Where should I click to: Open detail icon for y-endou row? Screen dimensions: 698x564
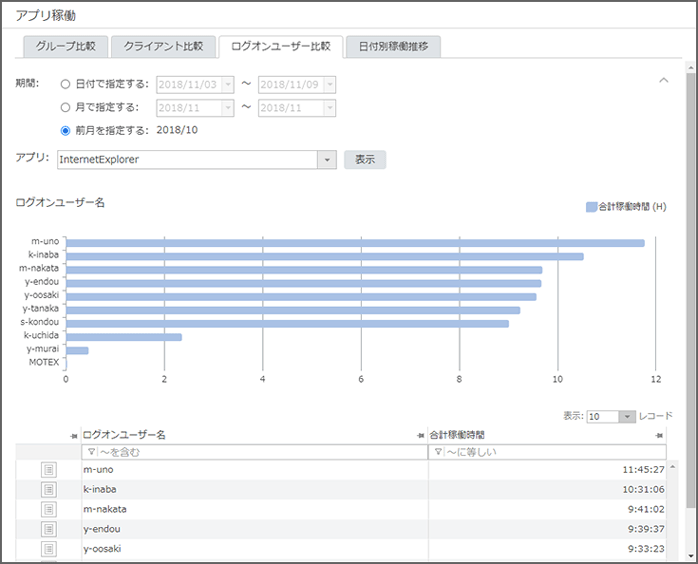pyautogui.click(x=49, y=529)
